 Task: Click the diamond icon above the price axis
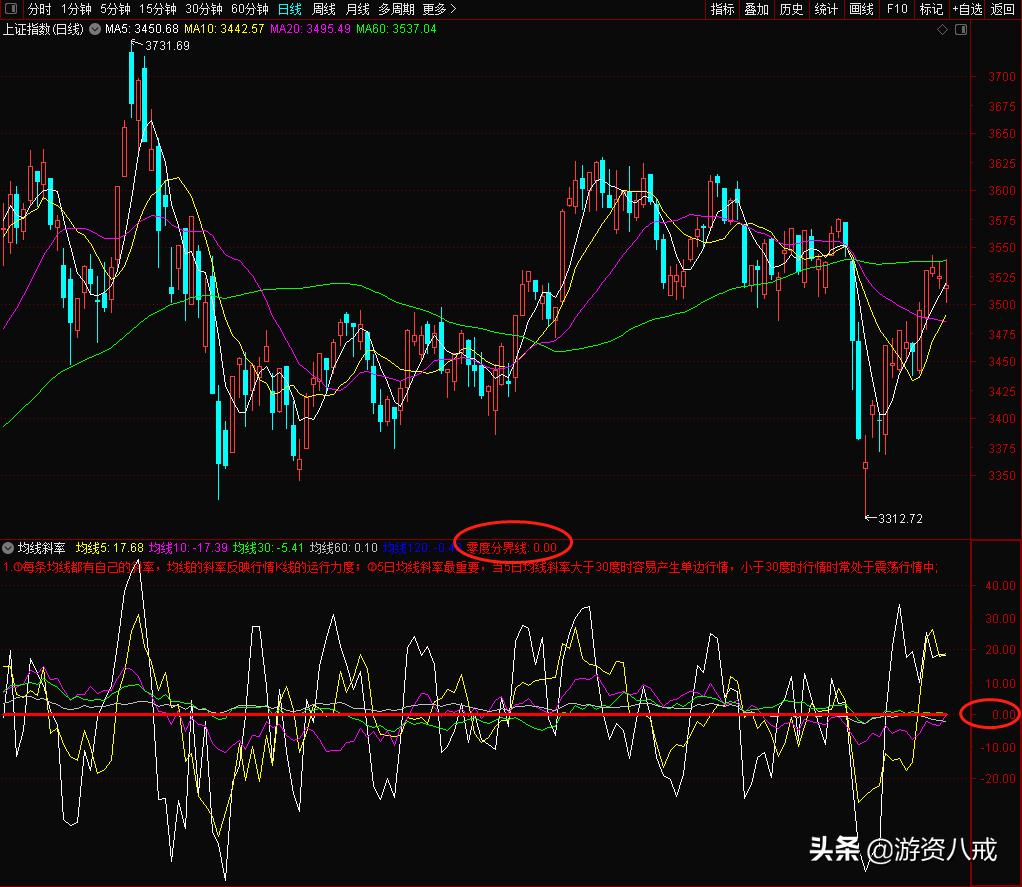(942, 30)
